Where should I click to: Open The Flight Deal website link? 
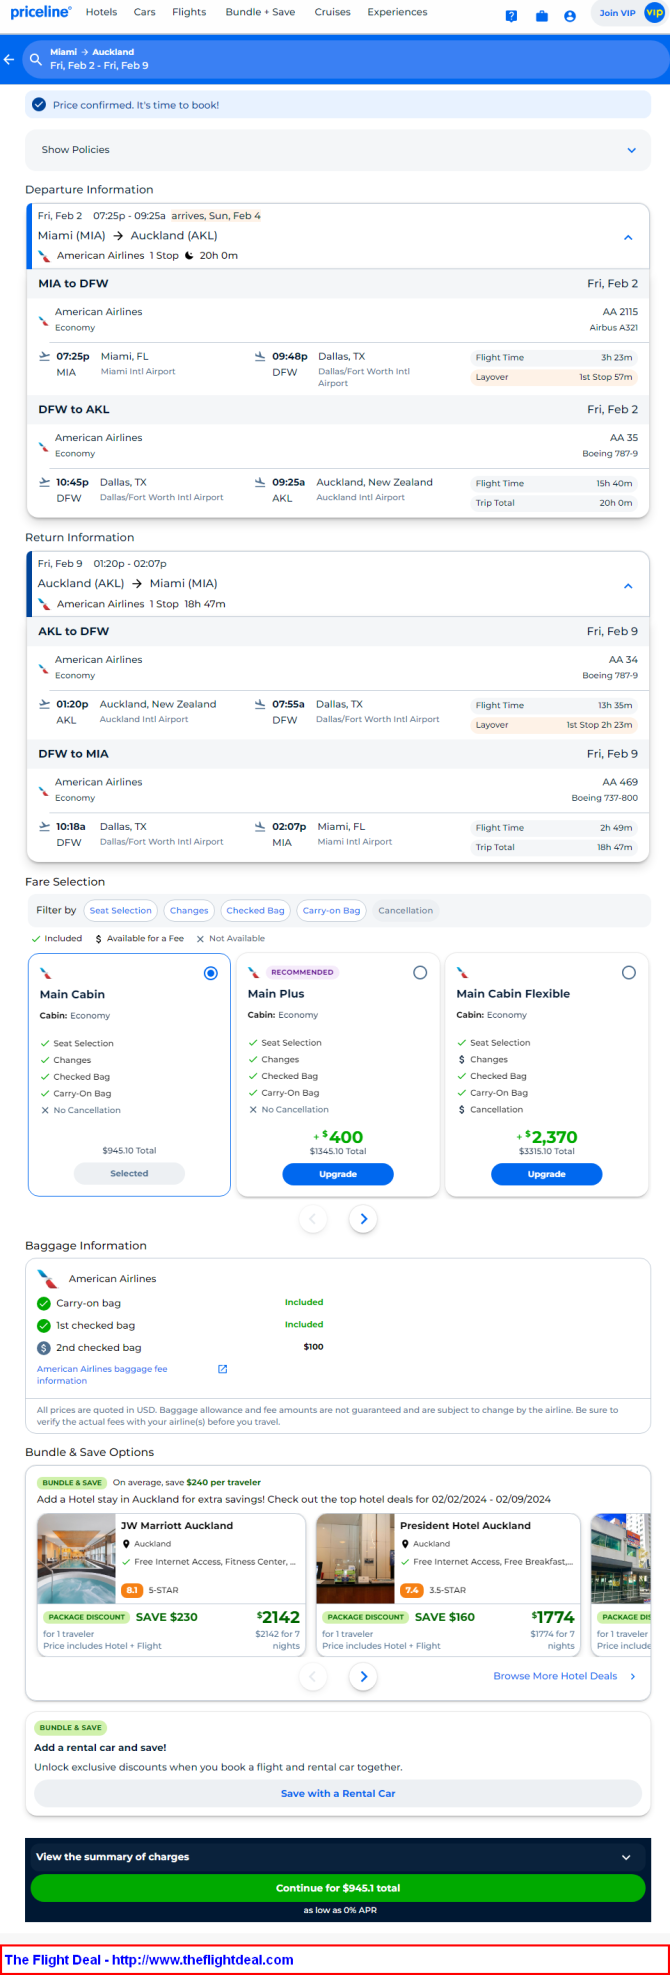coord(149,1959)
